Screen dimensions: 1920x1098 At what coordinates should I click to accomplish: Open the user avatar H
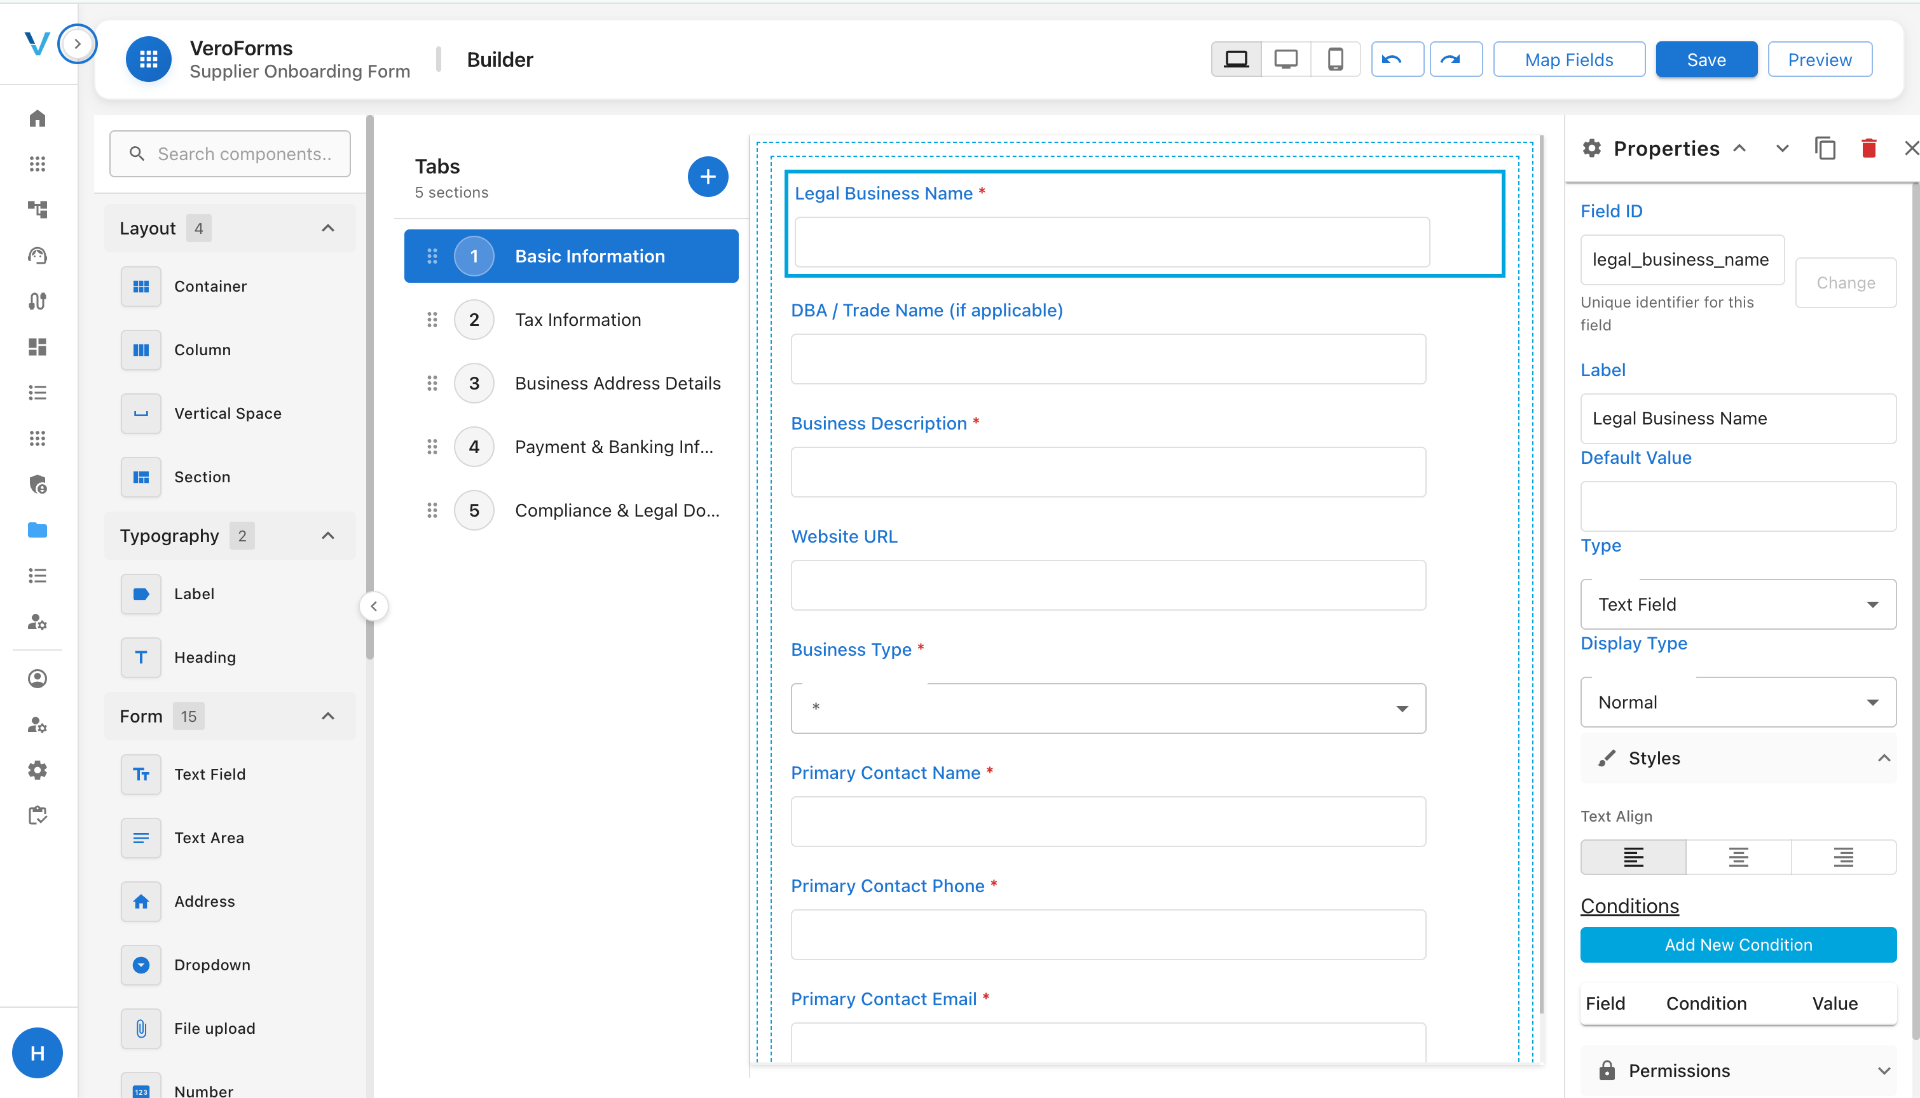[x=37, y=1053]
